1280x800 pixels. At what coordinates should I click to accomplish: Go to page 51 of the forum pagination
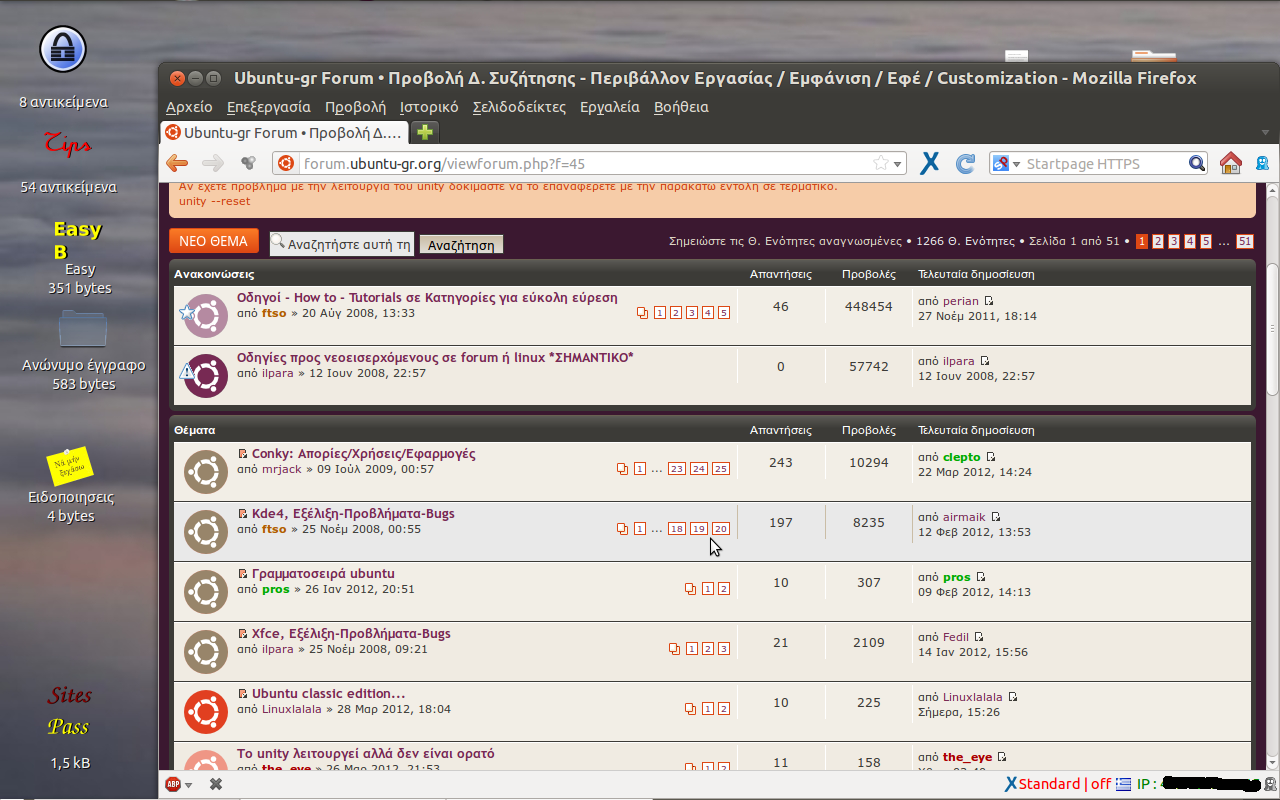pyautogui.click(x=1244, y=241)
